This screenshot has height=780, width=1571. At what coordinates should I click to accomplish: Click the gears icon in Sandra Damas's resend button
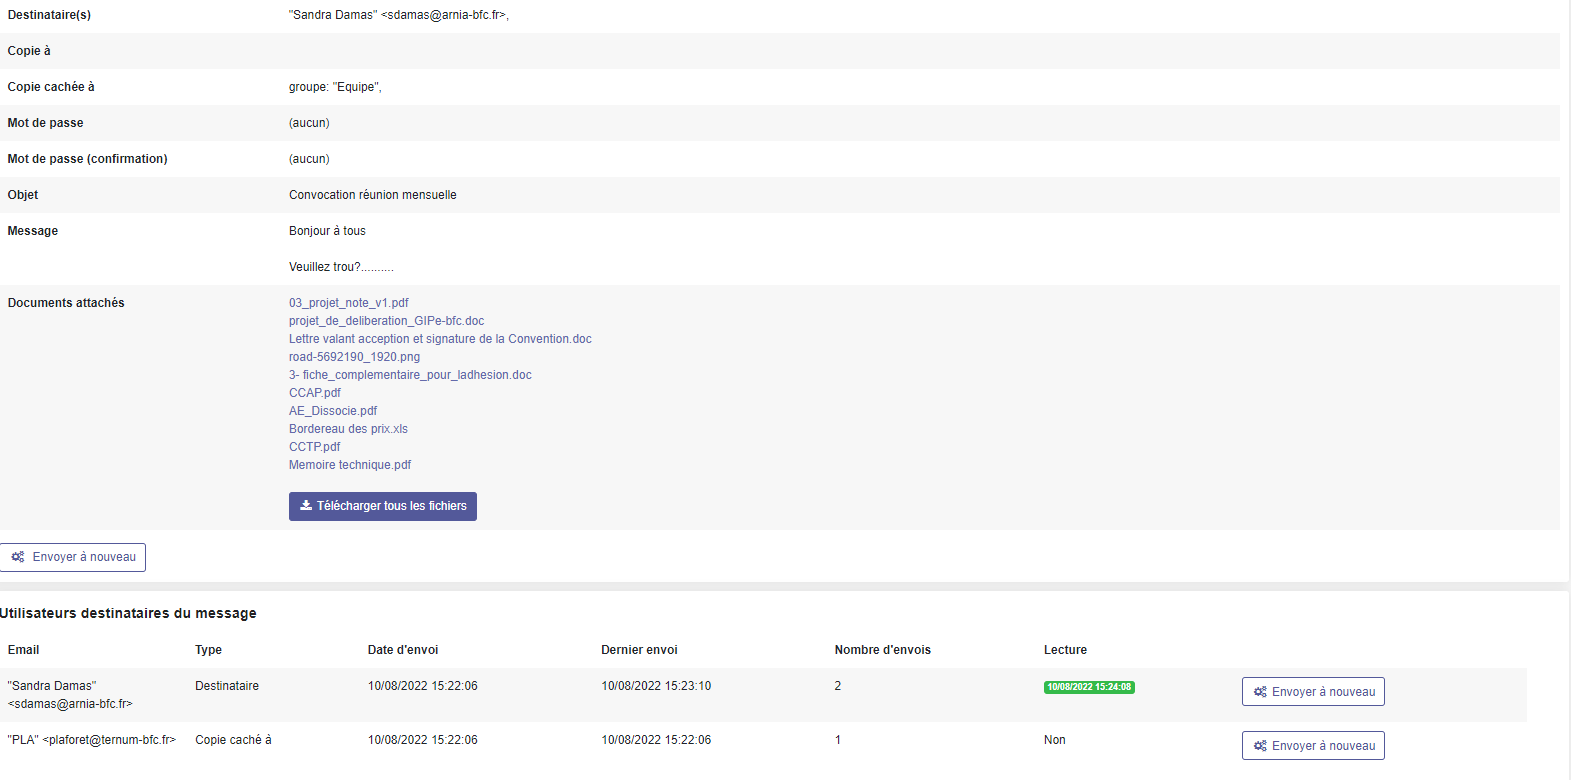[1260, 692]
